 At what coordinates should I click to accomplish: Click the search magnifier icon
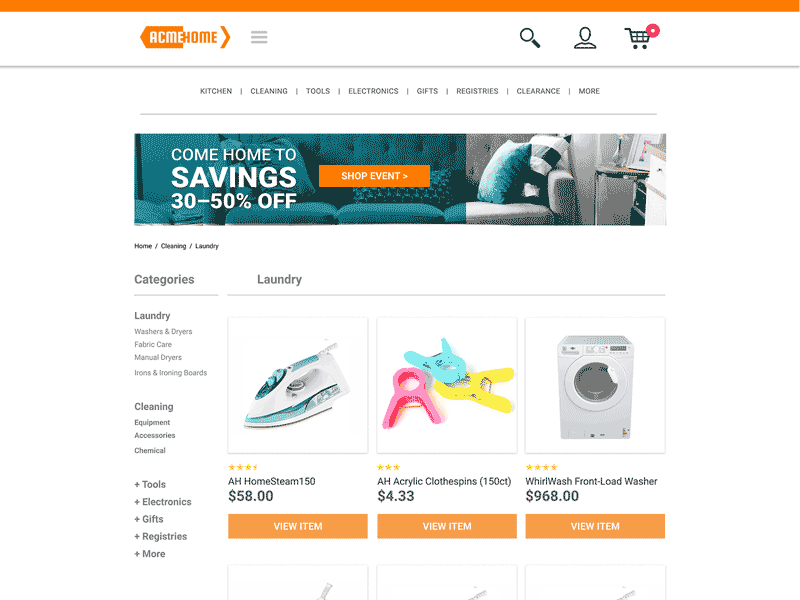(530, 38)
